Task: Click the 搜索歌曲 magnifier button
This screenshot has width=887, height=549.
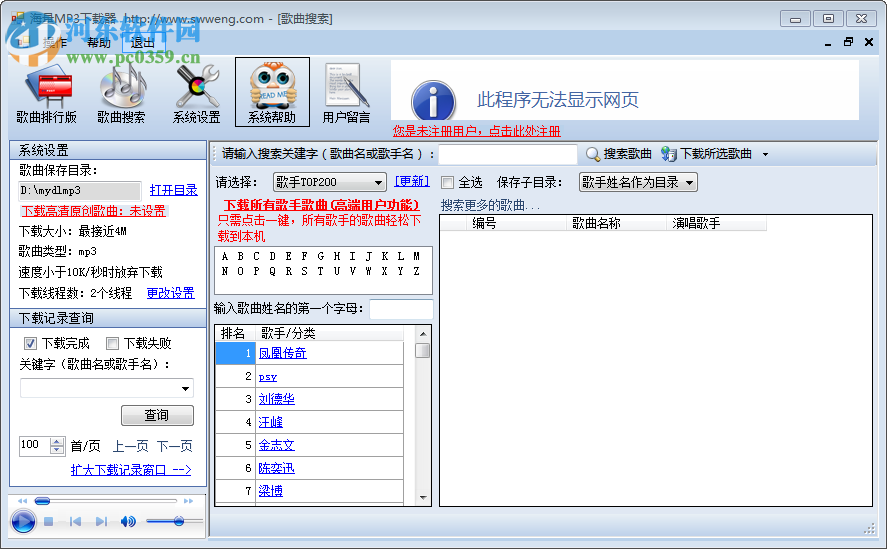Action: click(x=618, y=154)
